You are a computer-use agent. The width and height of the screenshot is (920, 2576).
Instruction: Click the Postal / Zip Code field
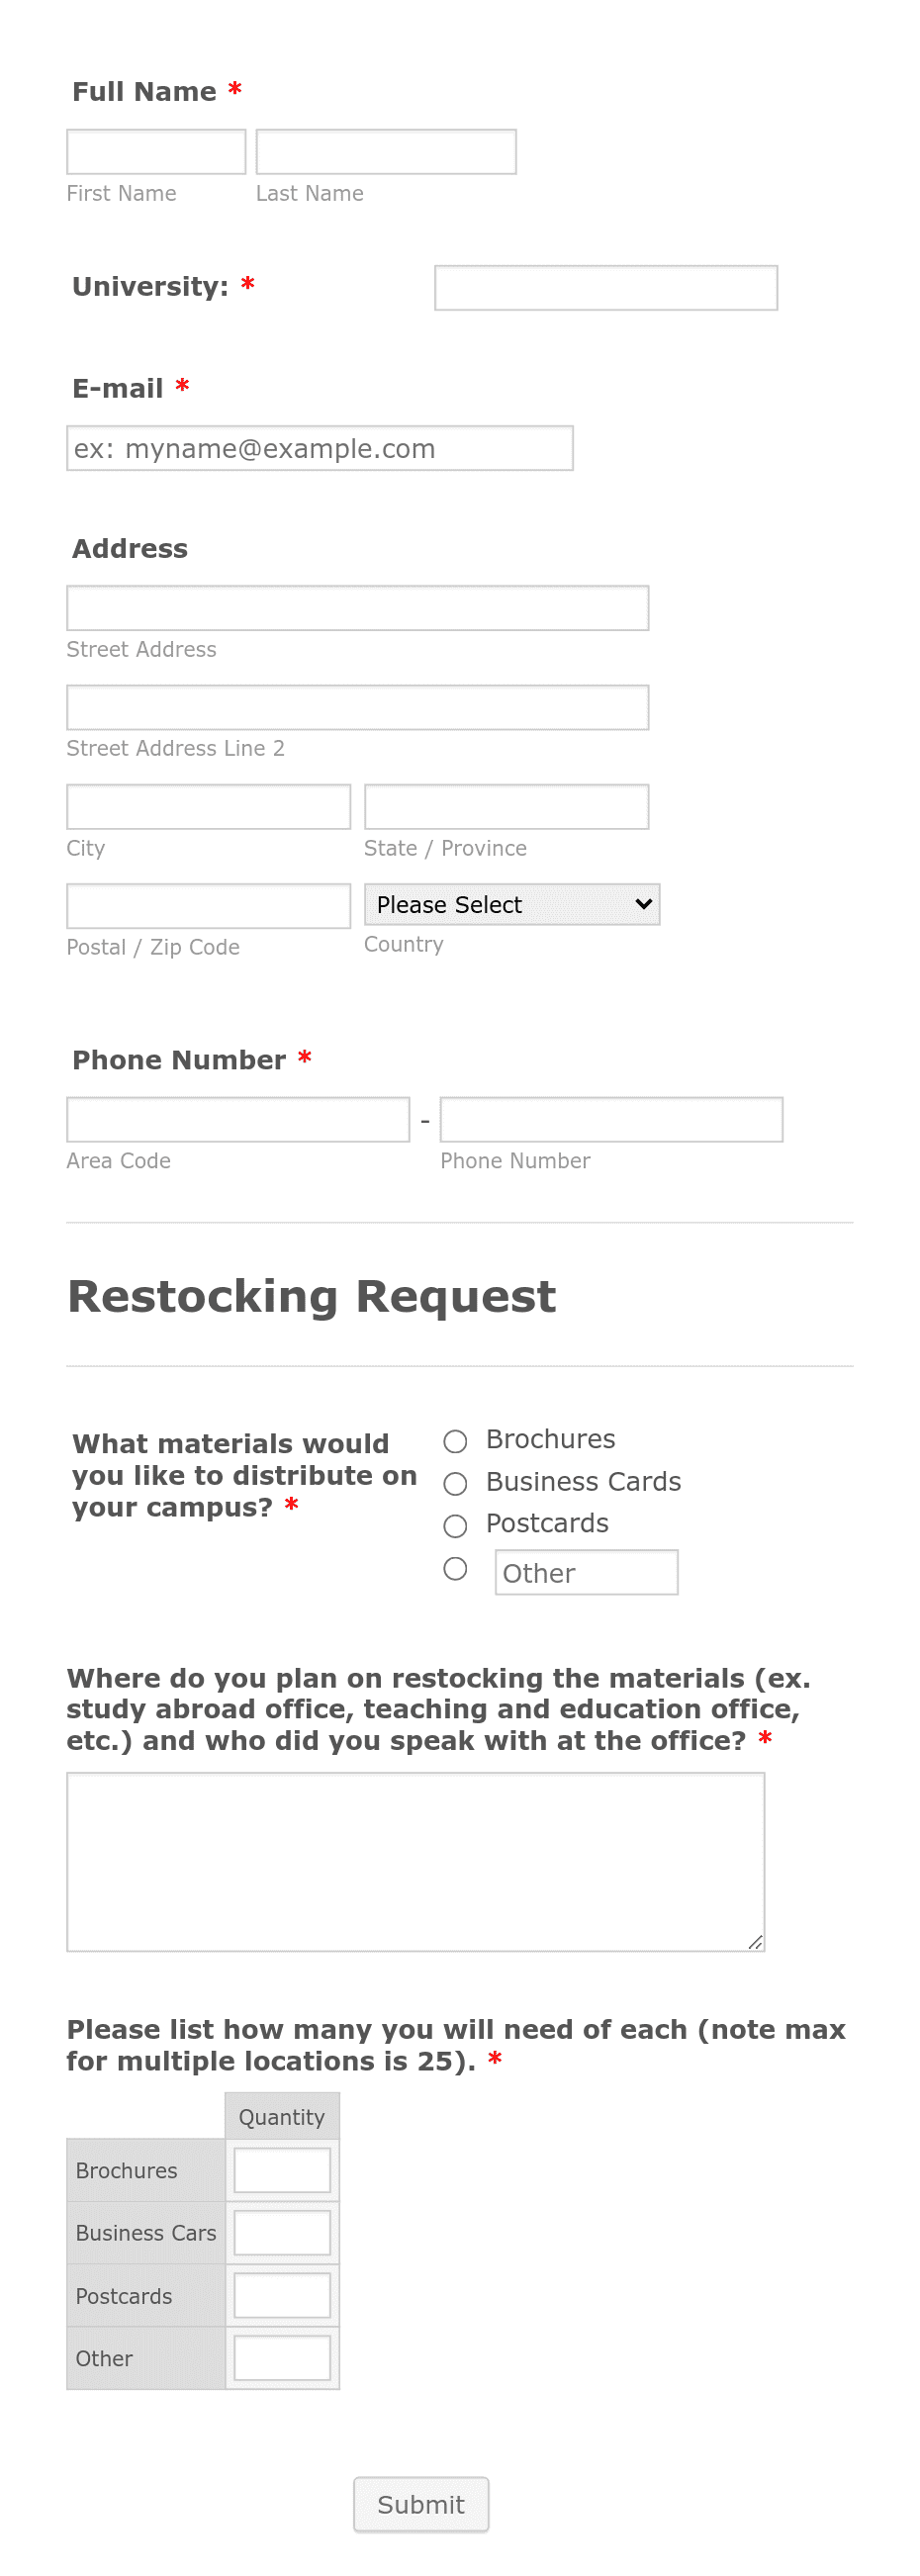click(207, 905)
